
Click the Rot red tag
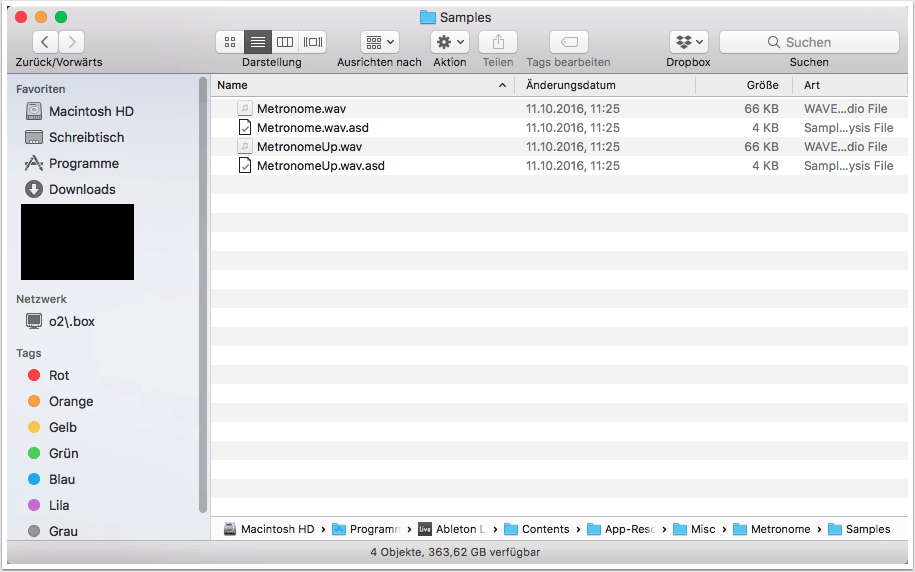[x=59, y=375]
